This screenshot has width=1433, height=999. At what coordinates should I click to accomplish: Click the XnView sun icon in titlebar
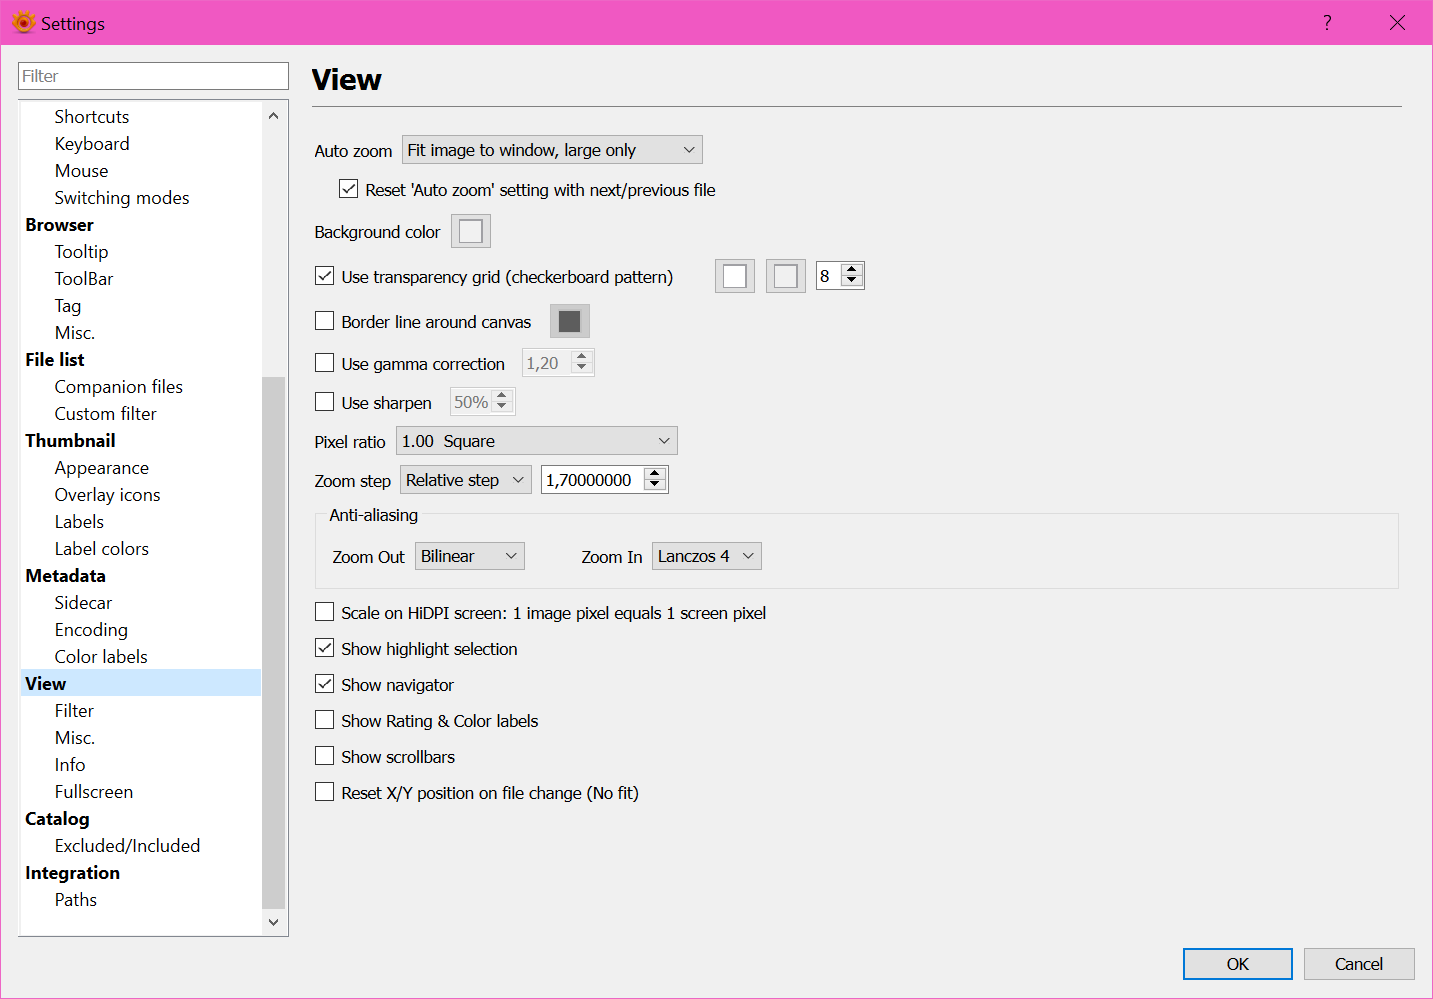pyautogui.click(x=22, y=22)
